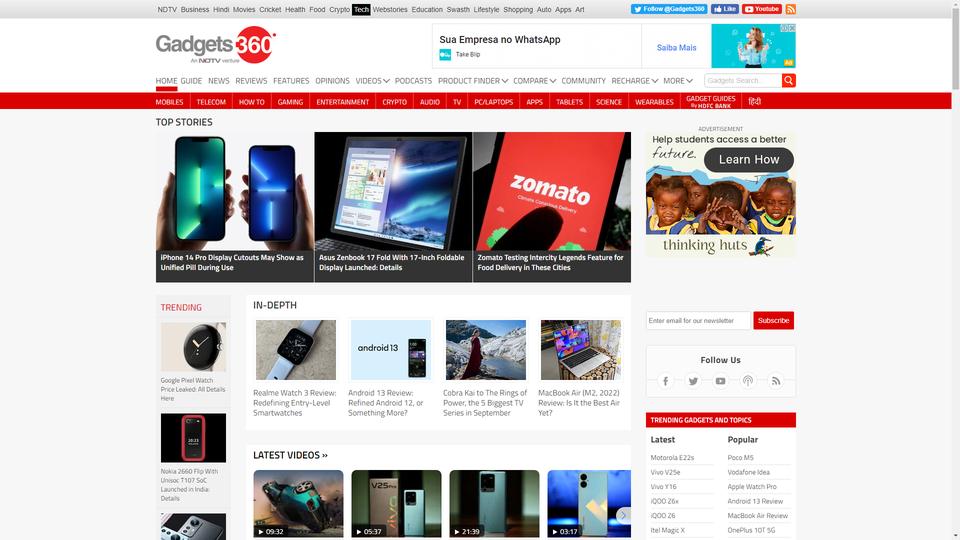960x540 pixels.
Task: Click the Gadgets Search input field
Action: pyautogui.click(x=743, y=80)
